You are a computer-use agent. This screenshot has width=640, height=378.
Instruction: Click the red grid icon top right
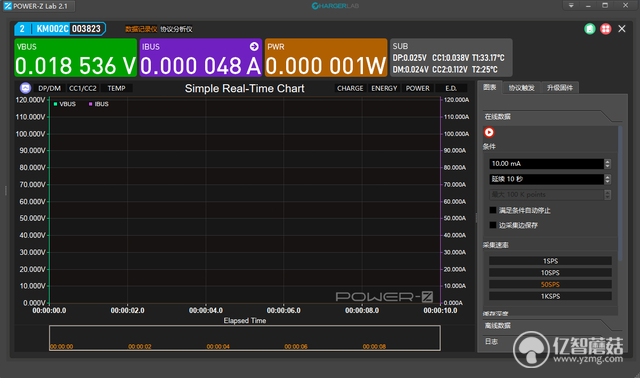[x=606, y=29]
